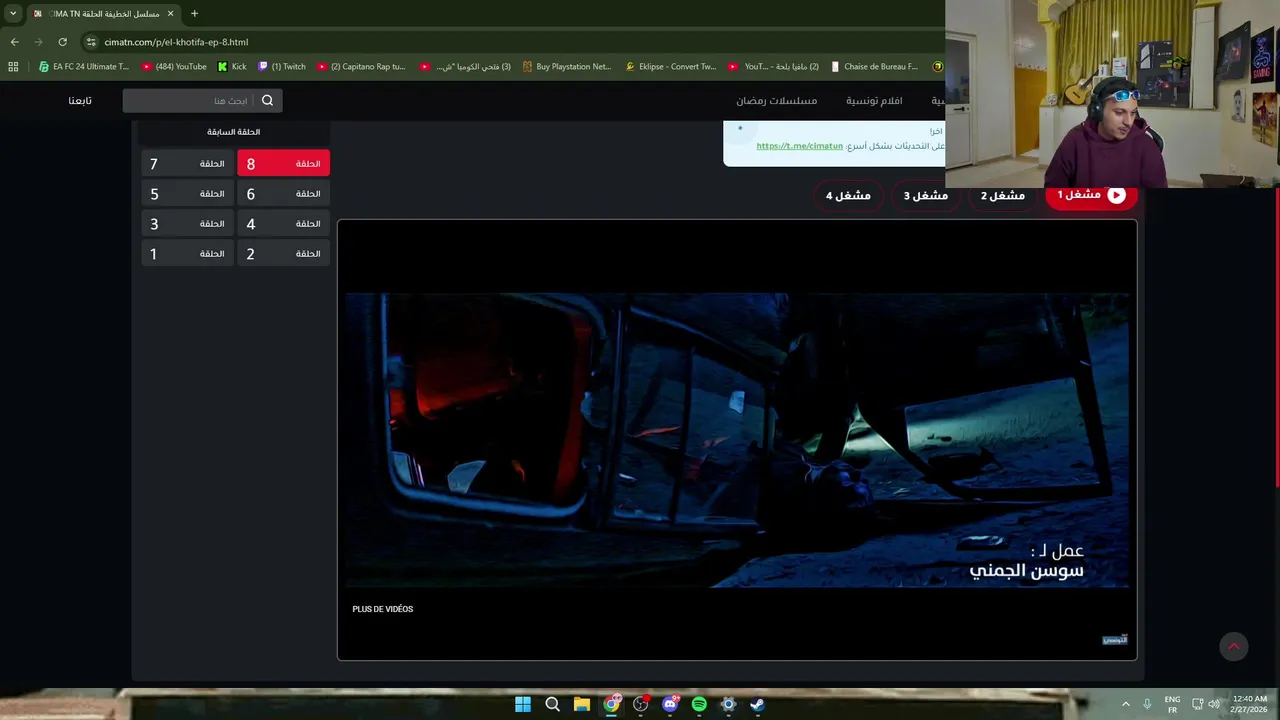Select episode الحلقة 4
This screenshot has width=1280, height=720.
[283, 224]
